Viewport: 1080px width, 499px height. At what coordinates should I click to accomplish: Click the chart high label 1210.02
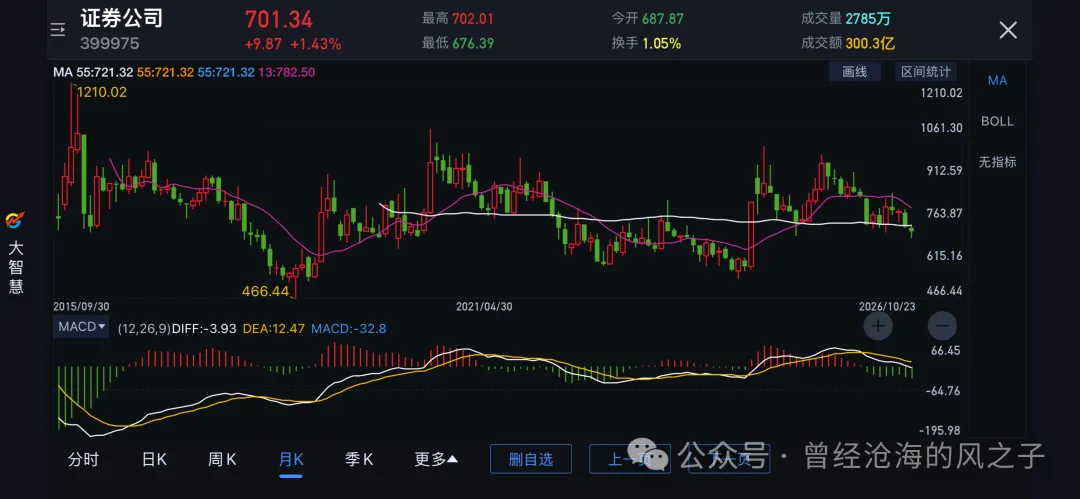[102, 92]
